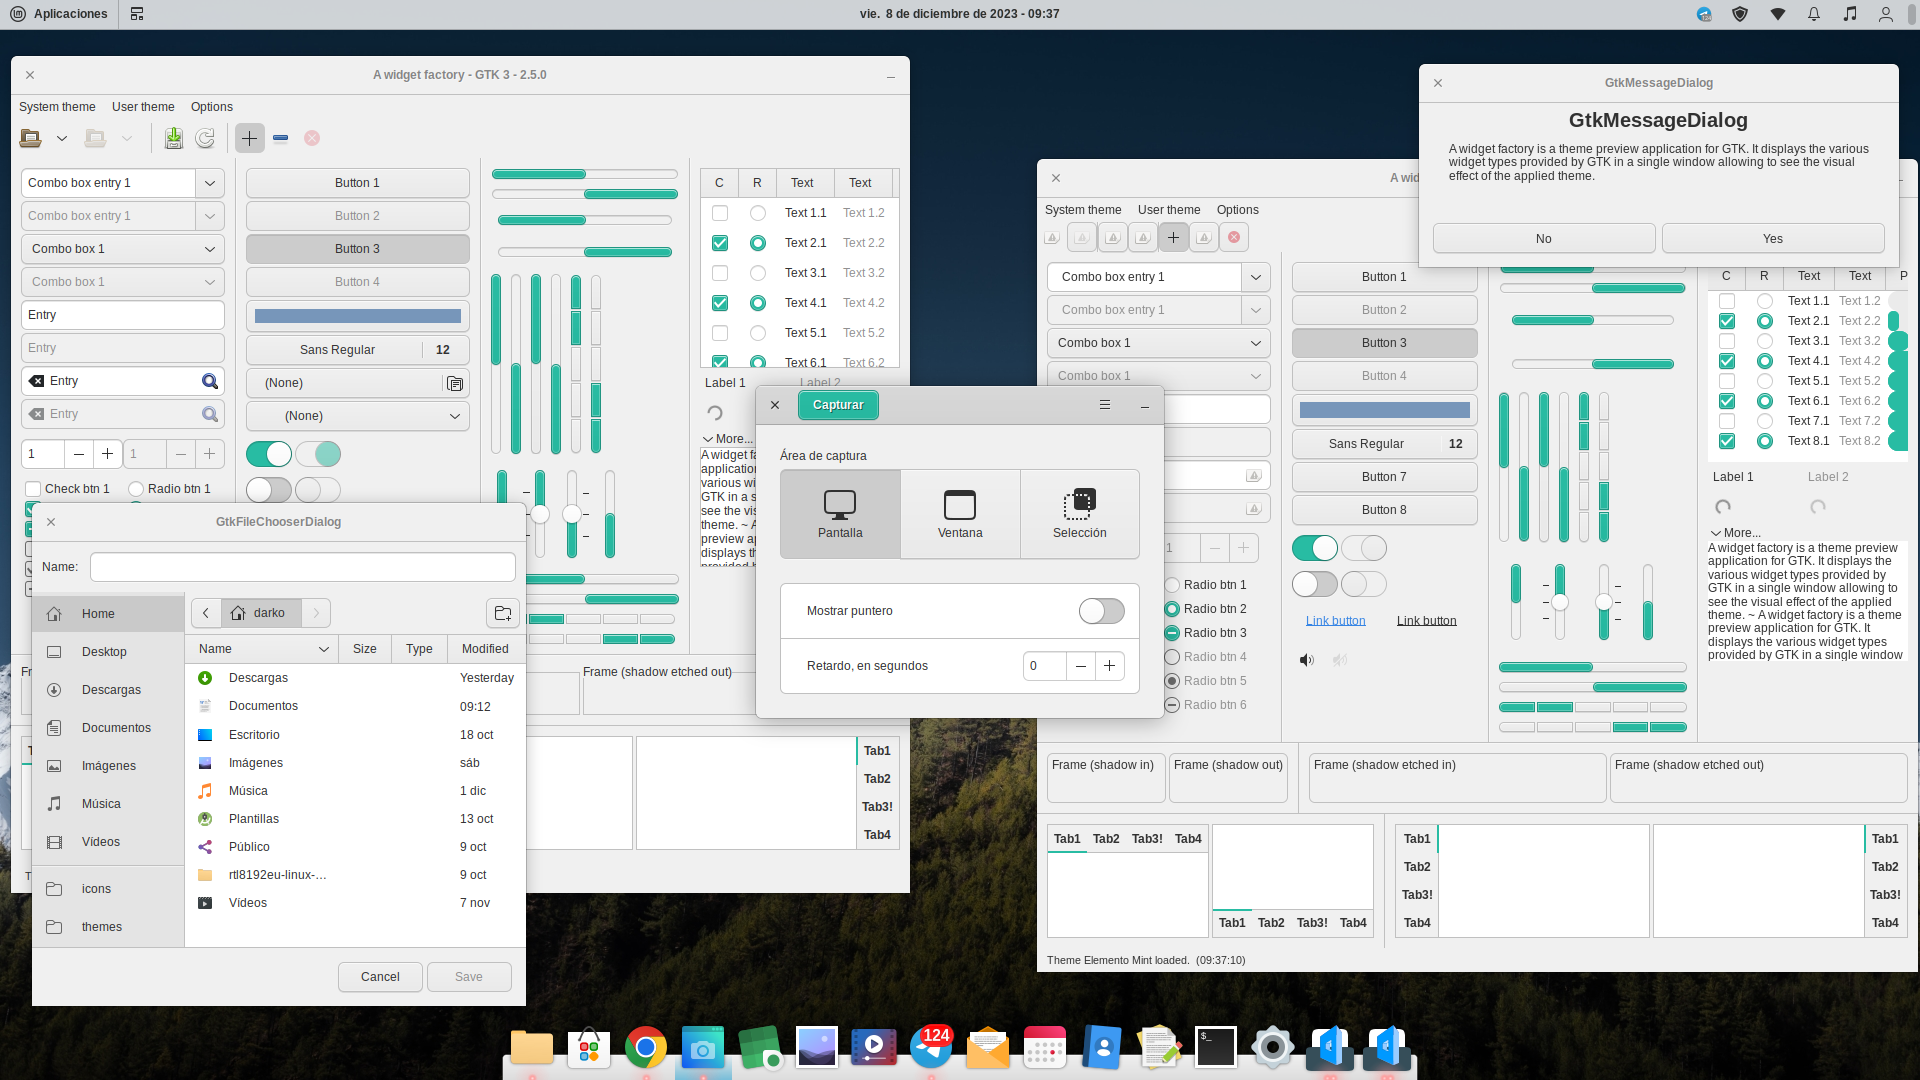Click the green download-arrow save icon in toolbar
Image resolution: width=1920 pixels, height=1080 pixels.
174,138
